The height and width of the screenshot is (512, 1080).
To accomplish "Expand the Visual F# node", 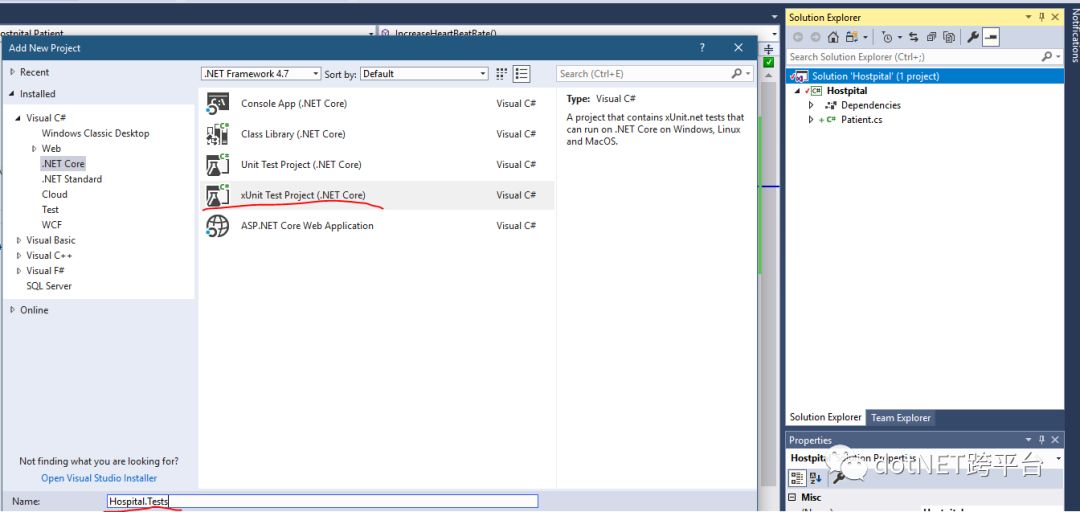I will 19,270.
